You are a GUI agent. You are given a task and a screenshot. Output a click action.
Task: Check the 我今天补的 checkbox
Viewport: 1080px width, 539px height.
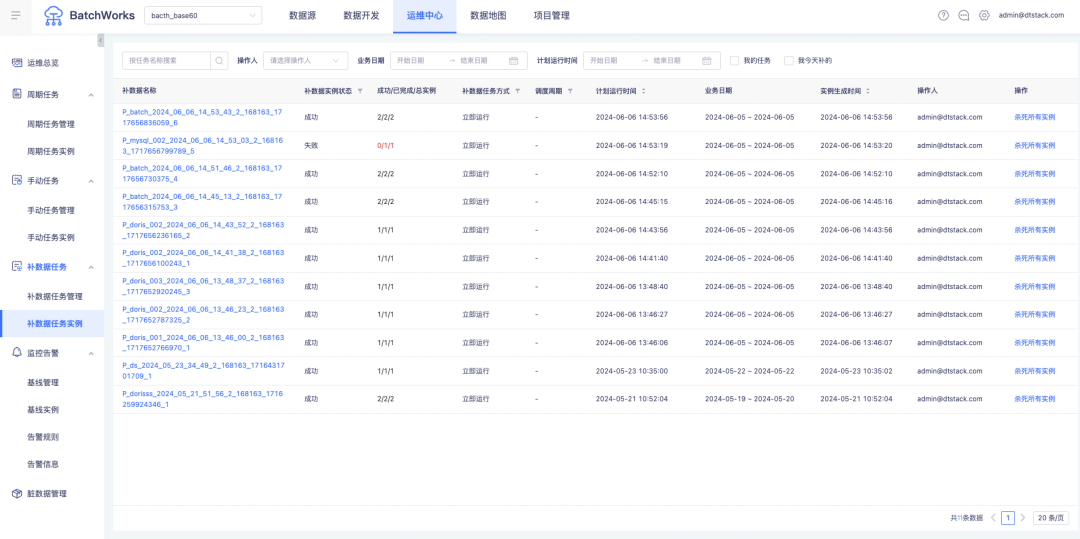pos(789,61)
